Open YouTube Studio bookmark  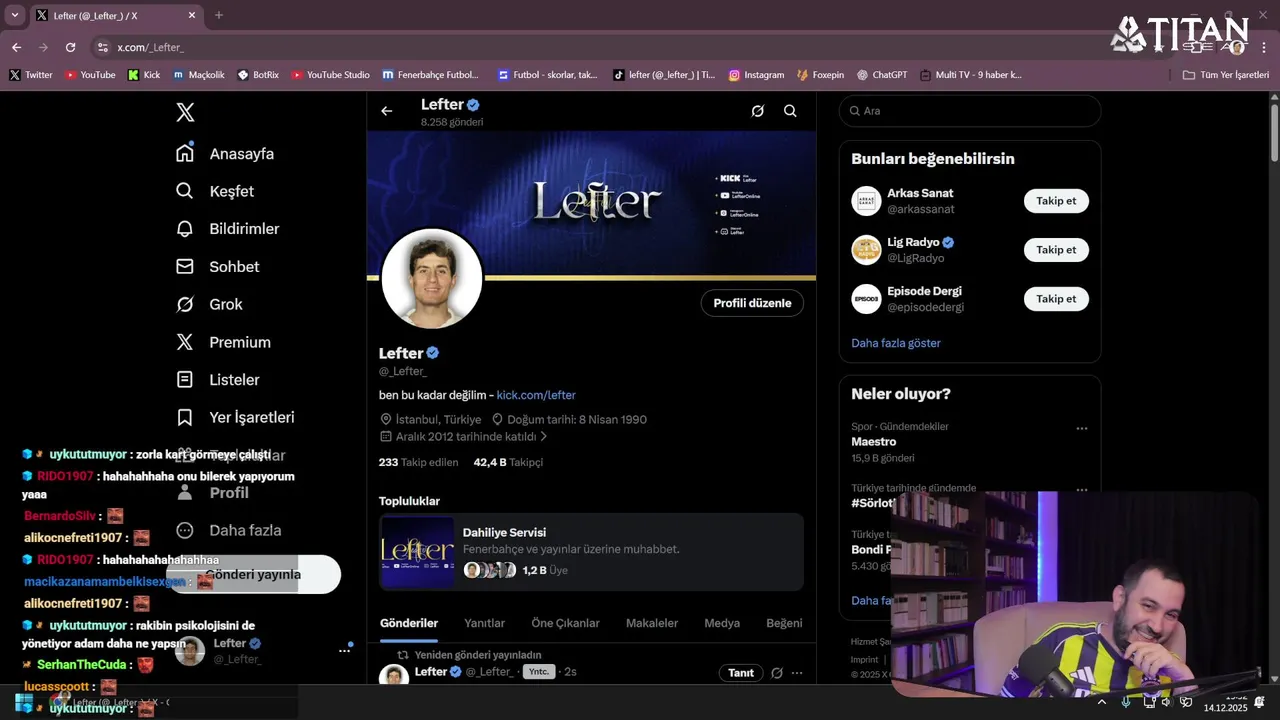(330, 75)
